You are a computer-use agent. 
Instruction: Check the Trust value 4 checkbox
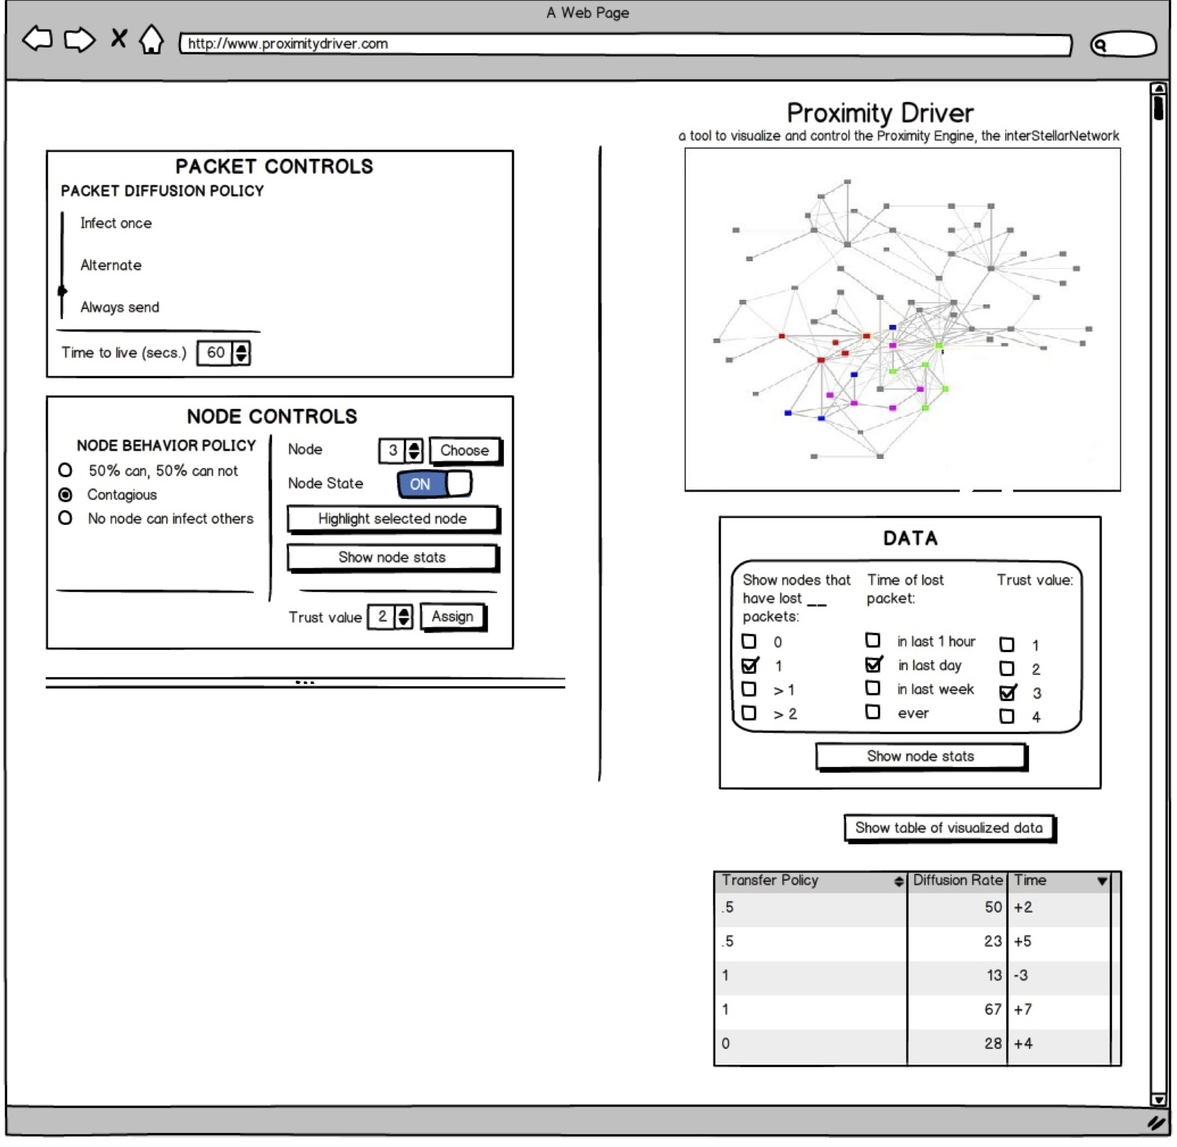[x=1007, y=717]
